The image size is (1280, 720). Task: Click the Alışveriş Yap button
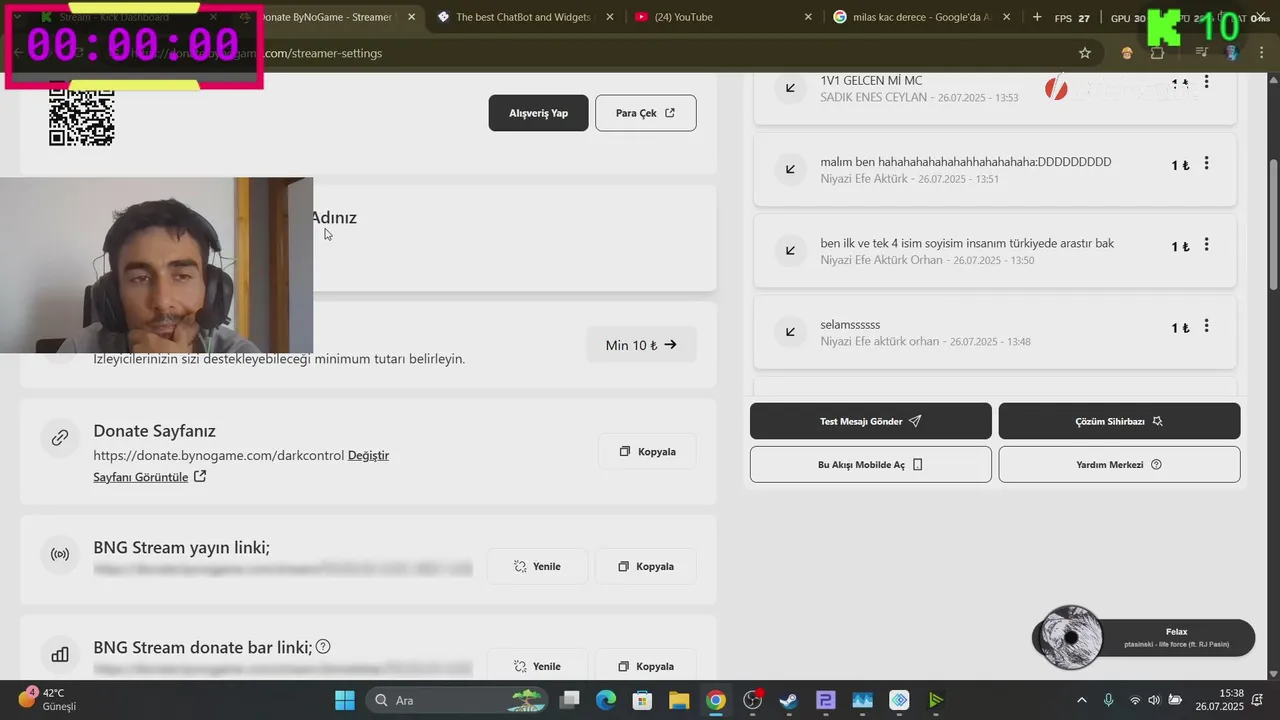[x=538, y=113]
